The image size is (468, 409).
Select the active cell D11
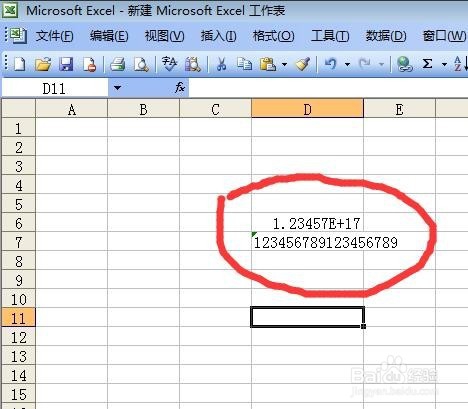point(307,317)
